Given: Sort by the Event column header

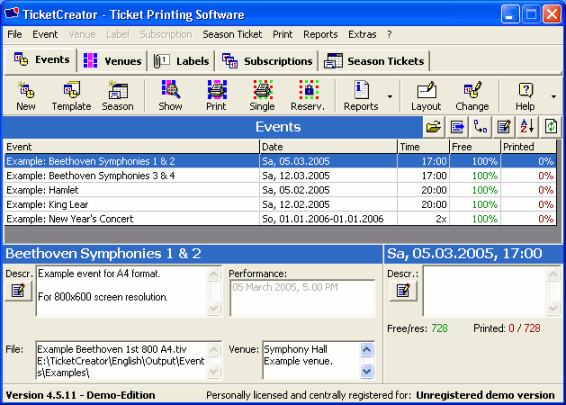Looking at the screenshot, I should coord(131,147).
